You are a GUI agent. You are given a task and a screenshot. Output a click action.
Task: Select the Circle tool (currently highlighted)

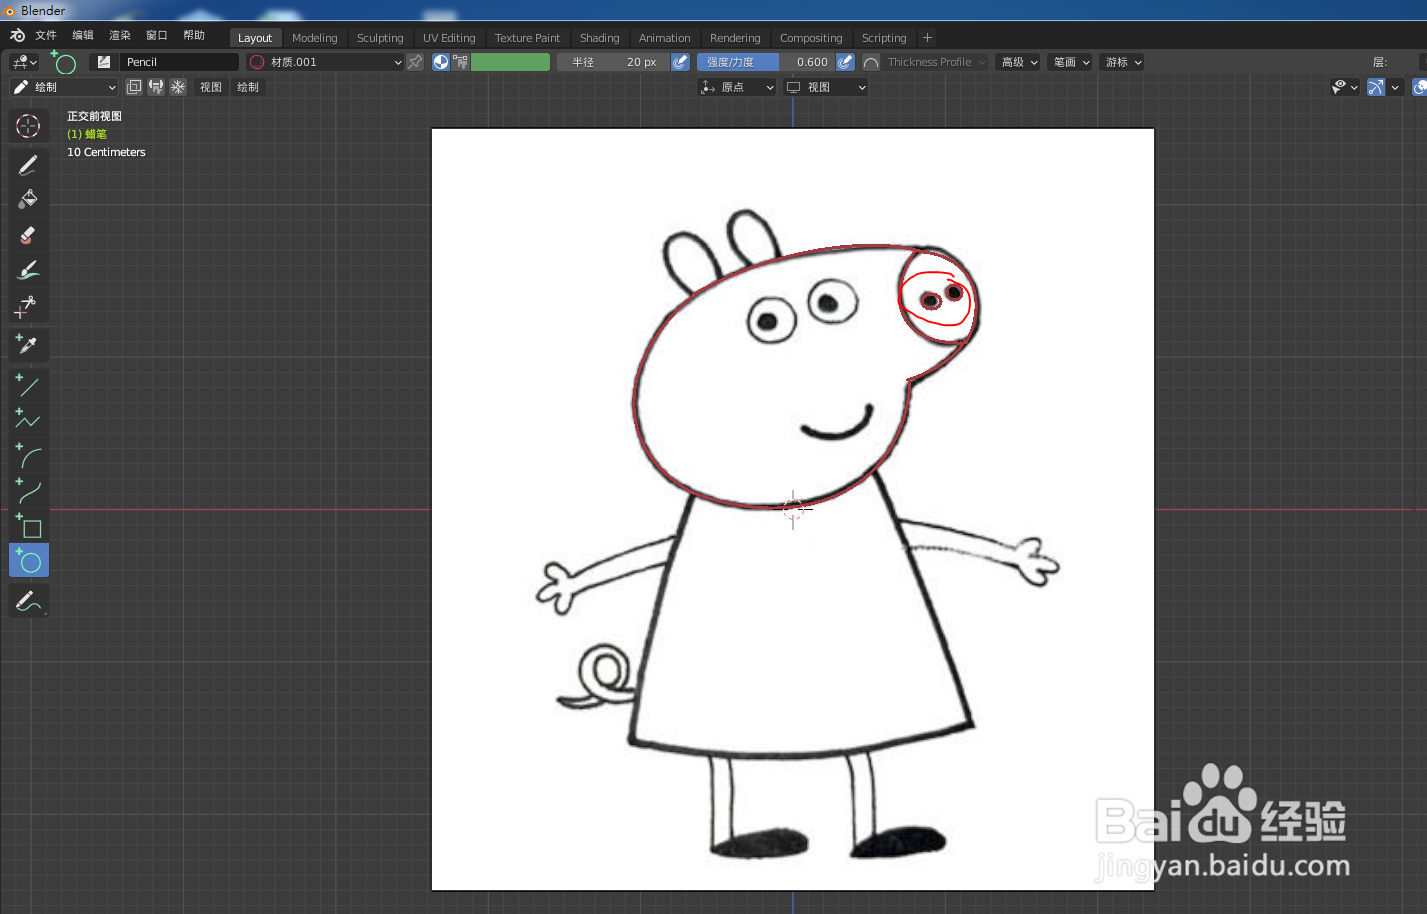pos(27,560)
